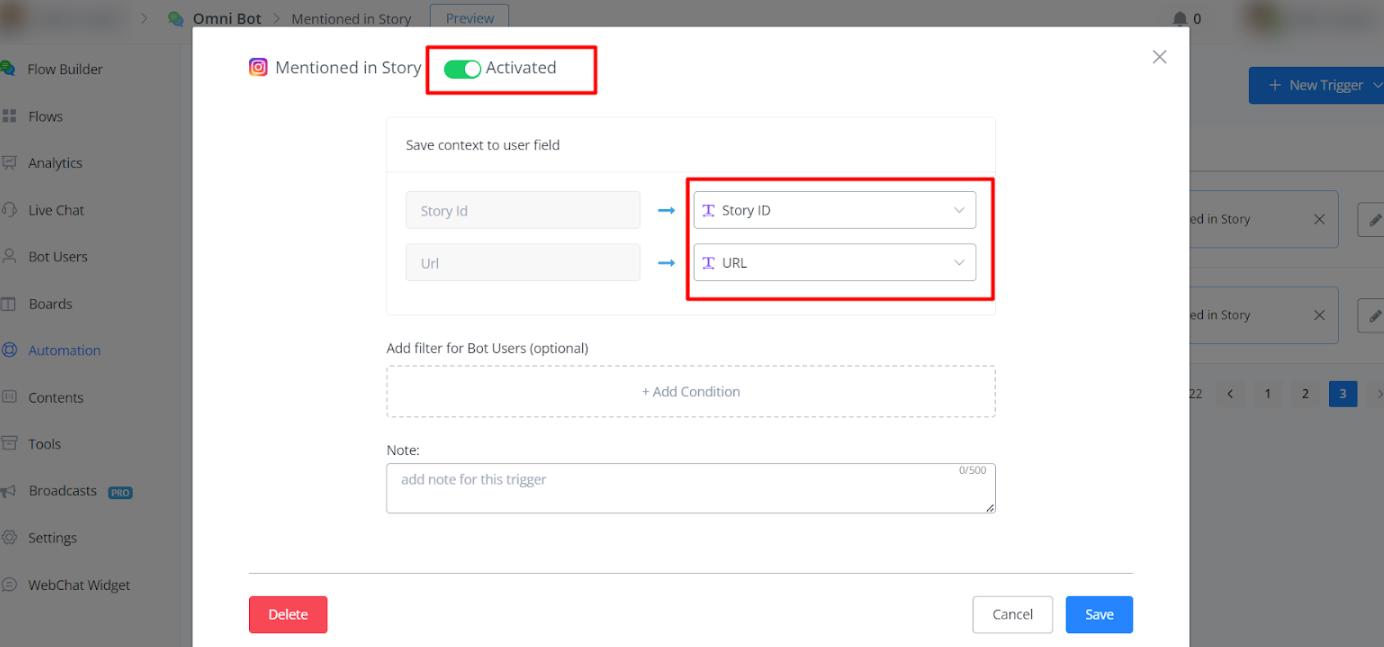The image size is (1384, 647).
Task: Close the dialog with the X button
Action: (x=1159, y=57)
